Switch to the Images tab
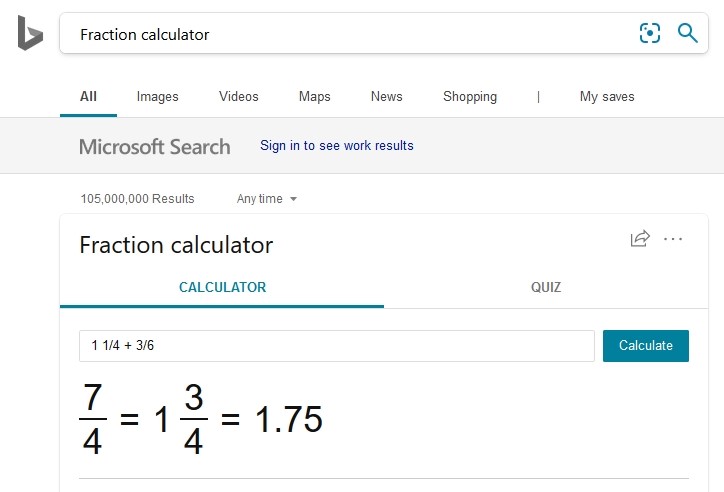Viewport: 724px width, 492px height. point(157,97)
